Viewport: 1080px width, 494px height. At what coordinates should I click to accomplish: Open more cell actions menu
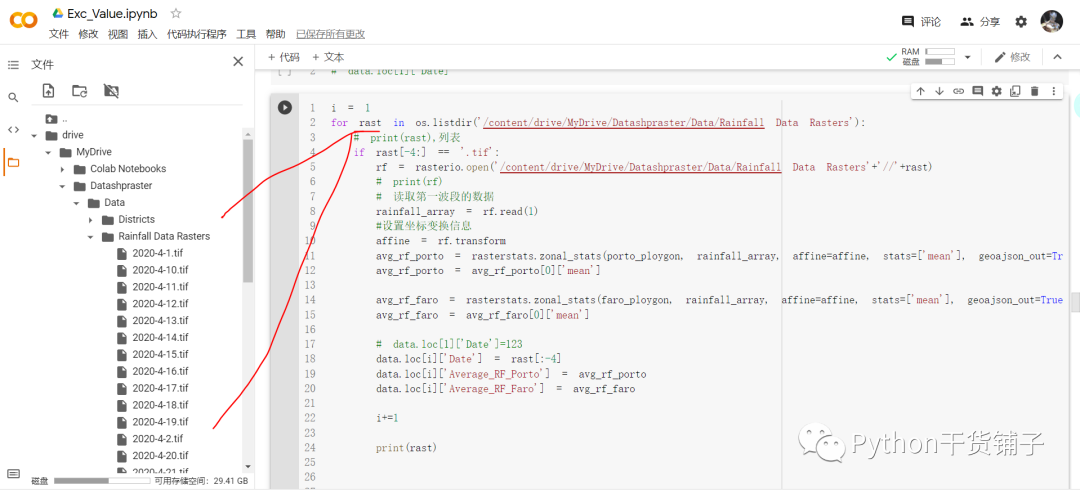1053,91
